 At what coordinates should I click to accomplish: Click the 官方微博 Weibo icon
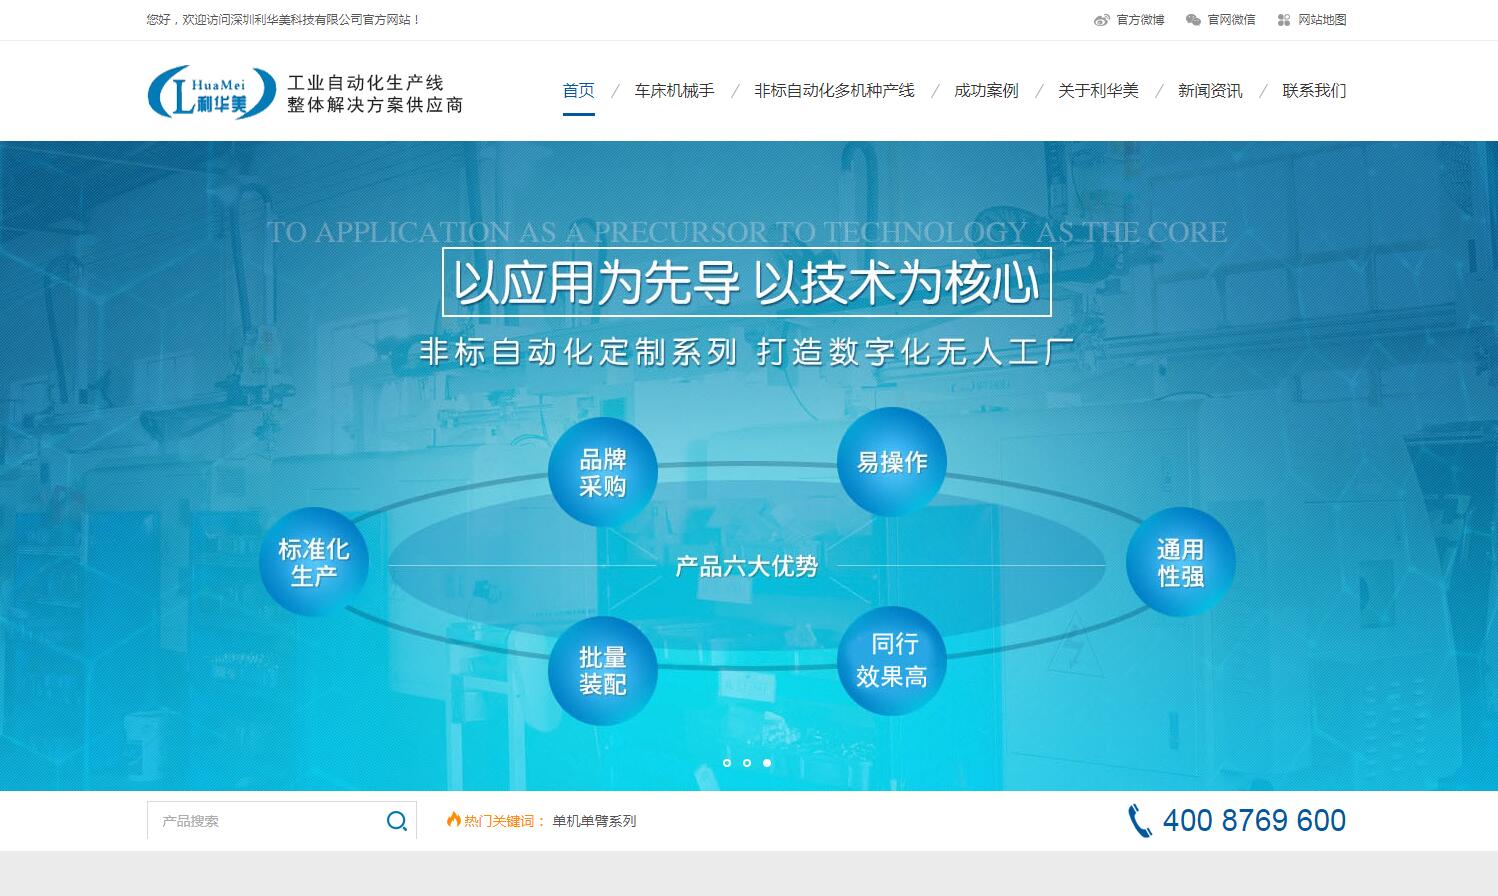coord(1102,19)
